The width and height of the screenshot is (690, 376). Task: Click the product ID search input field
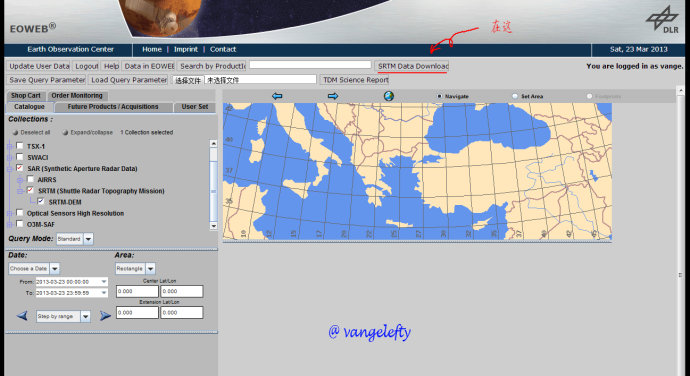coord(310,65)
